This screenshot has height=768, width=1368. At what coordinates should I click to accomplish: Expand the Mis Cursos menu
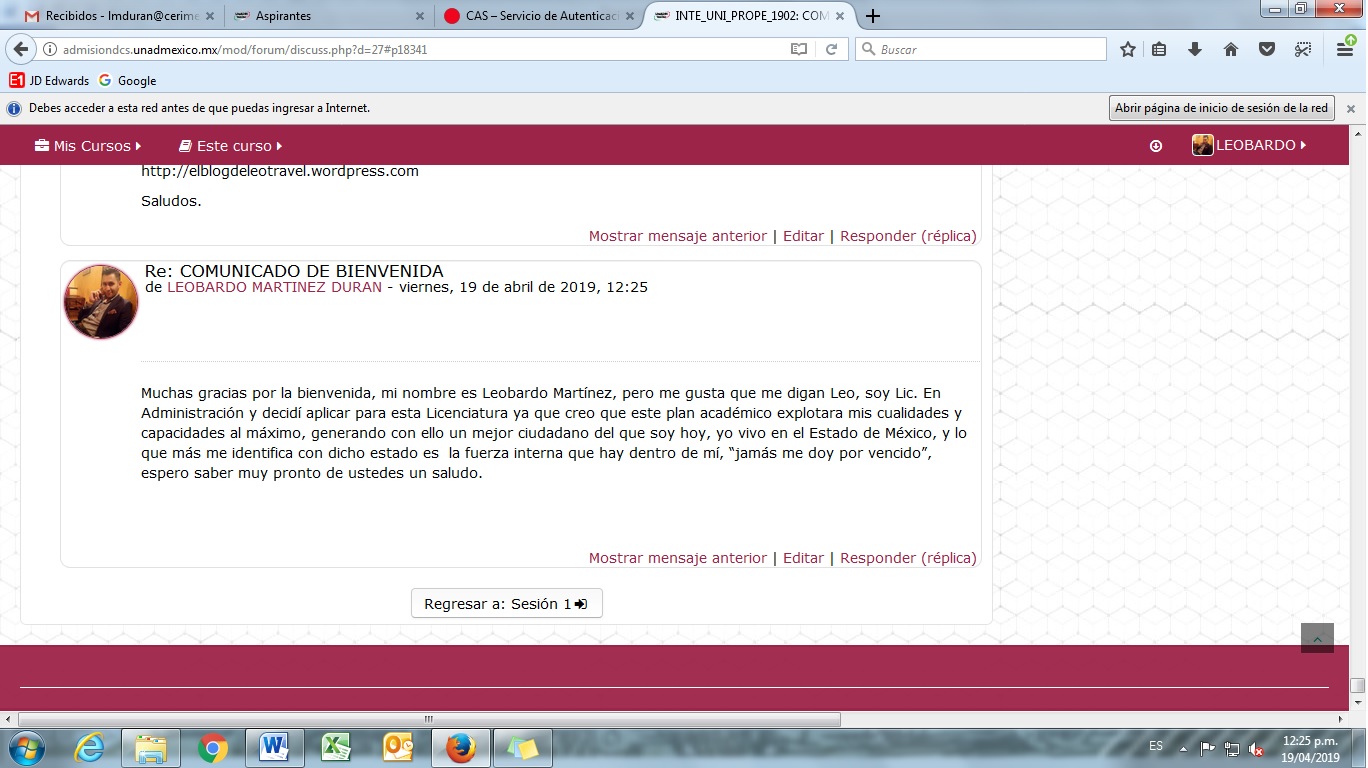tap(88, 146)
